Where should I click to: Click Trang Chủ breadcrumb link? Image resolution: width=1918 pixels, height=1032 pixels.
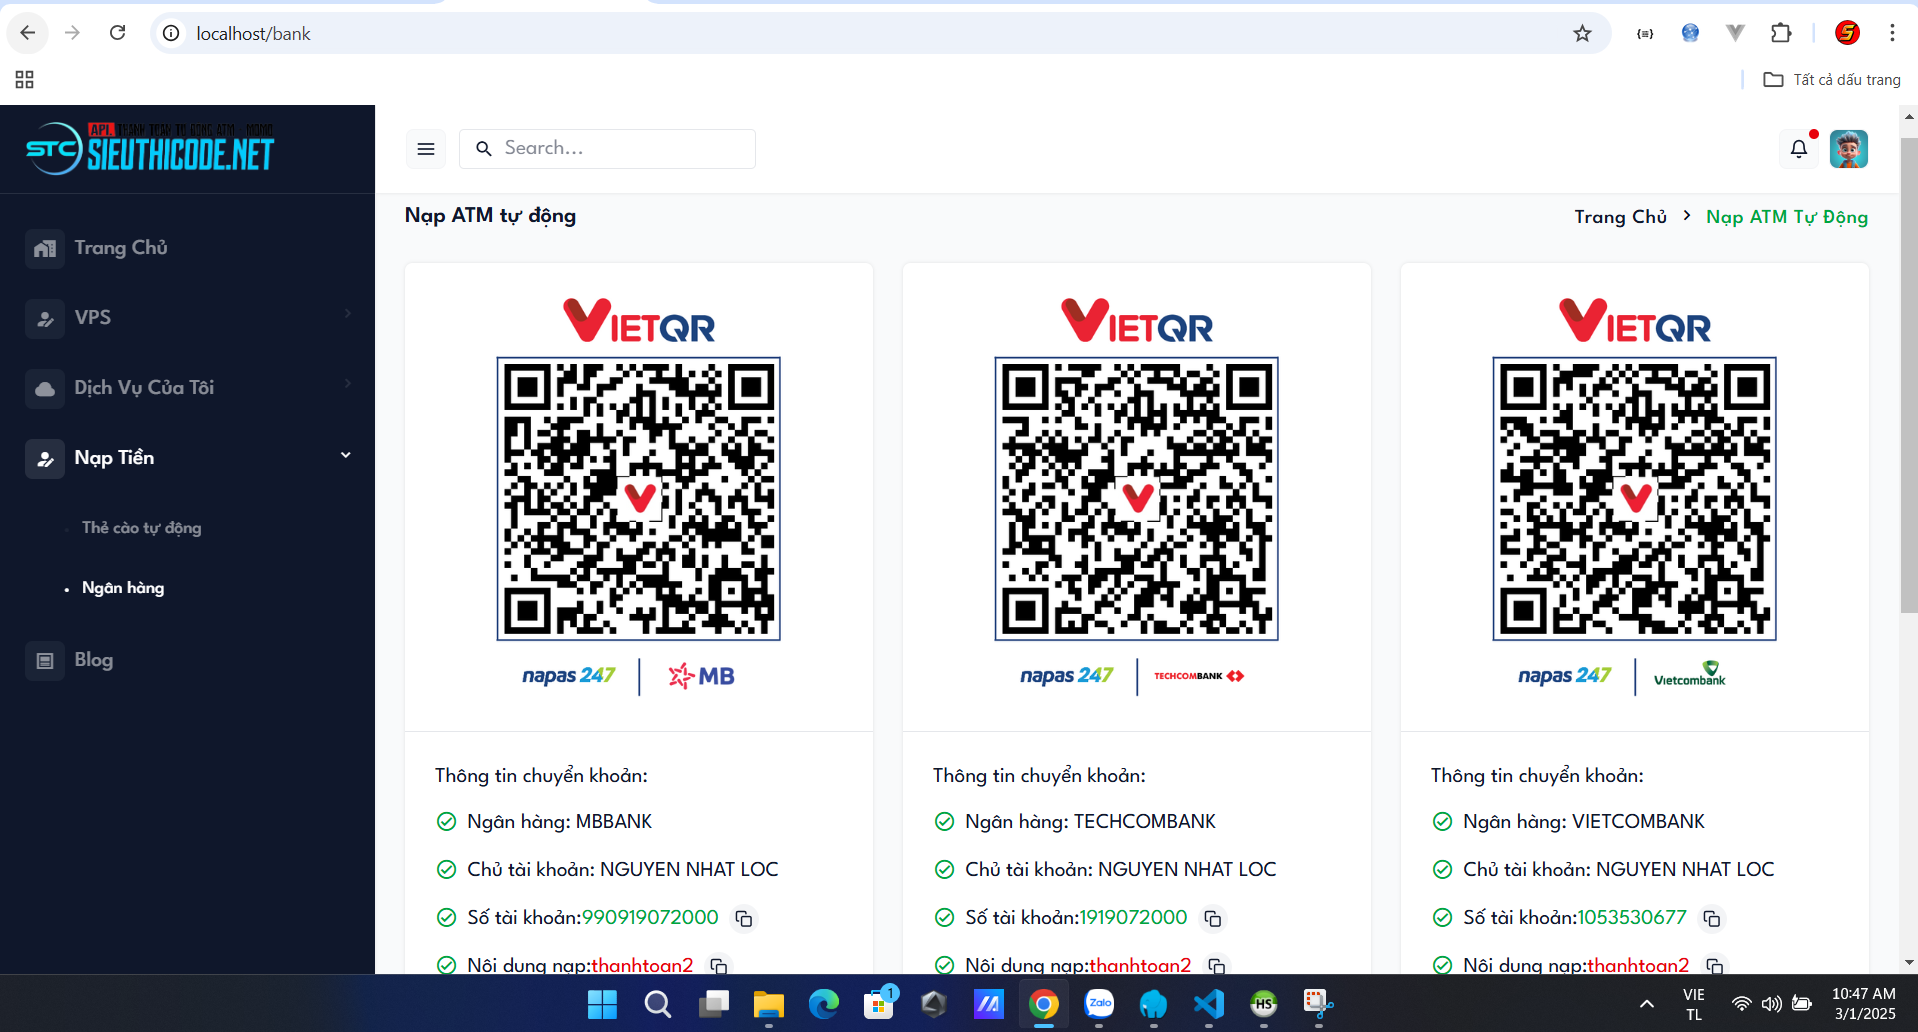(x=1620, y=217)
